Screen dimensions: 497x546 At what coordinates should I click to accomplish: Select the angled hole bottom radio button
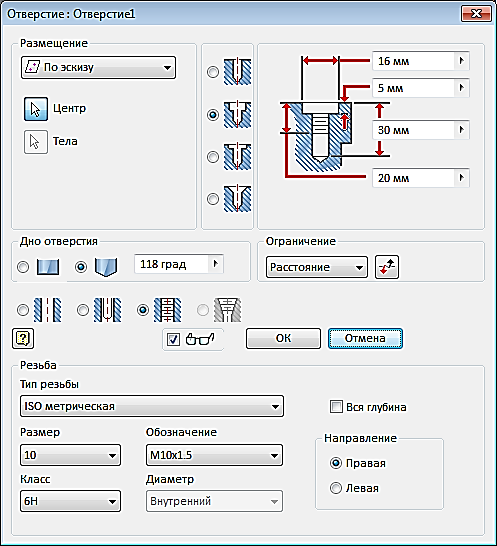(x=81, y=267)
